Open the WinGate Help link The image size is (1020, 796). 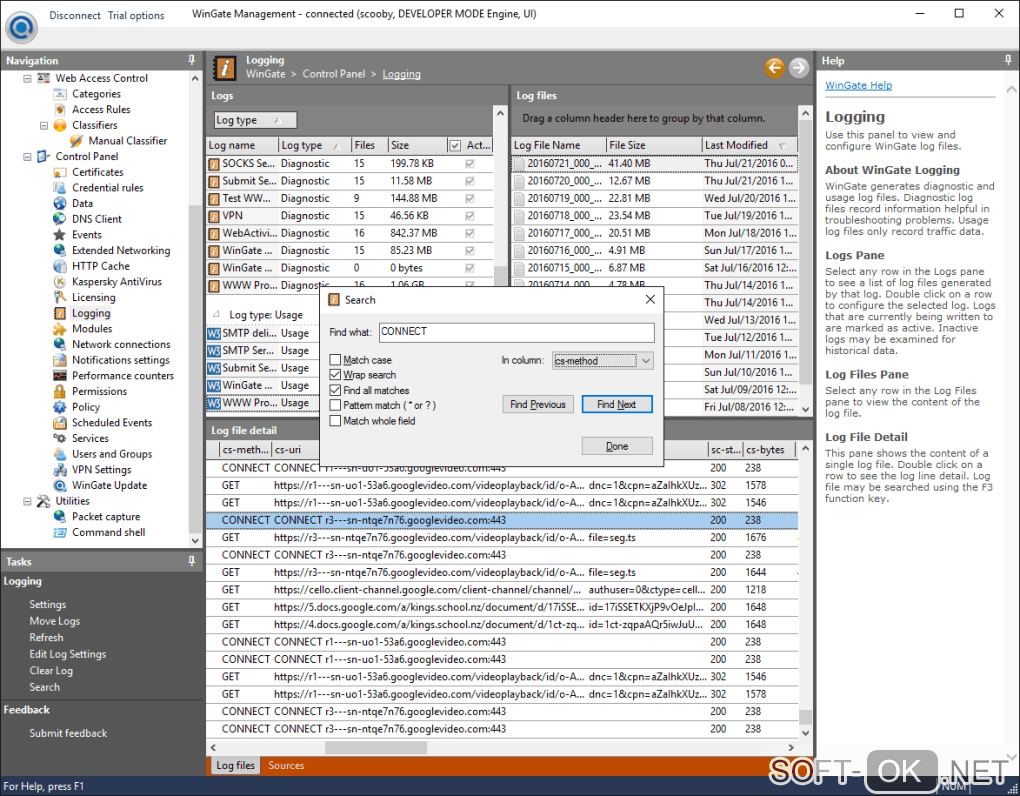coord(858,85)
